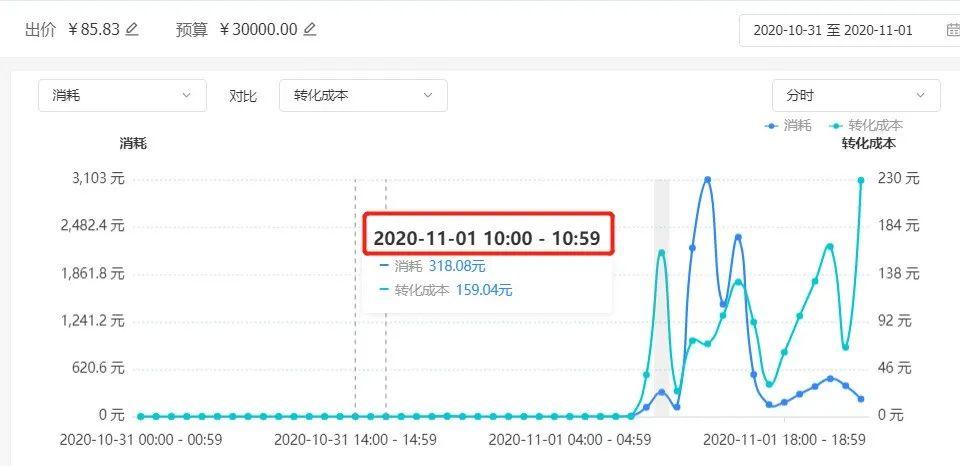Expand the 转化成本 comparison dropdown
Image resolution: width=960 pixels, height=466 pixels.
[363, 96]
